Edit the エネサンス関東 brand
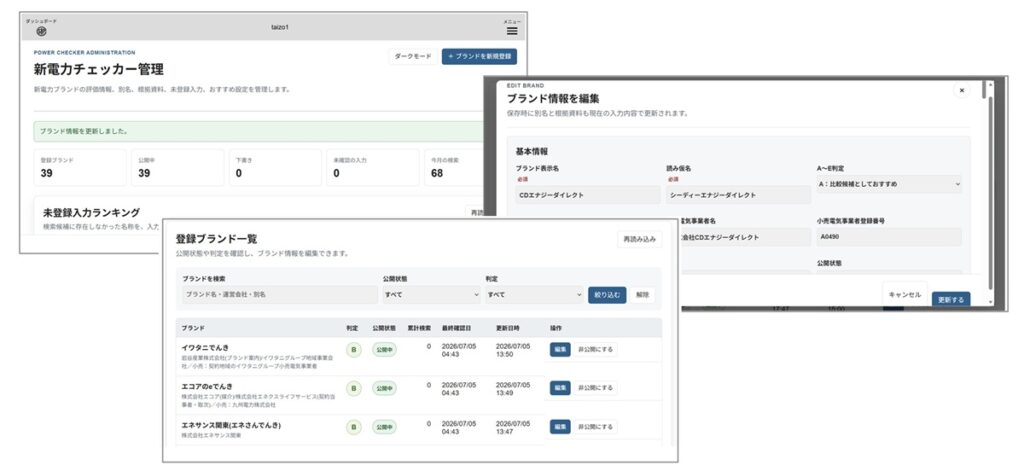The width and height of the screenshot is (1024, 465). (560, 427)
